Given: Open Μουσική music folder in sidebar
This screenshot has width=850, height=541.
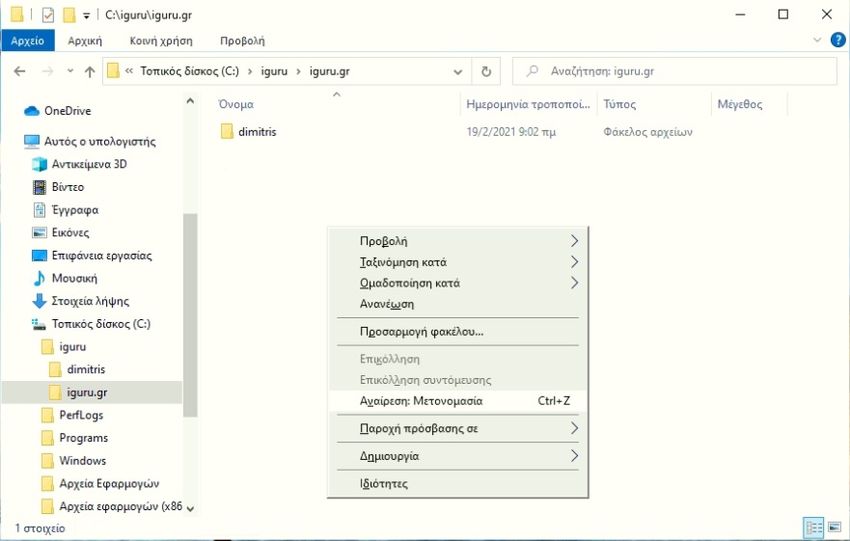Looking at the screenshot, I should click(x=73, y=278).
